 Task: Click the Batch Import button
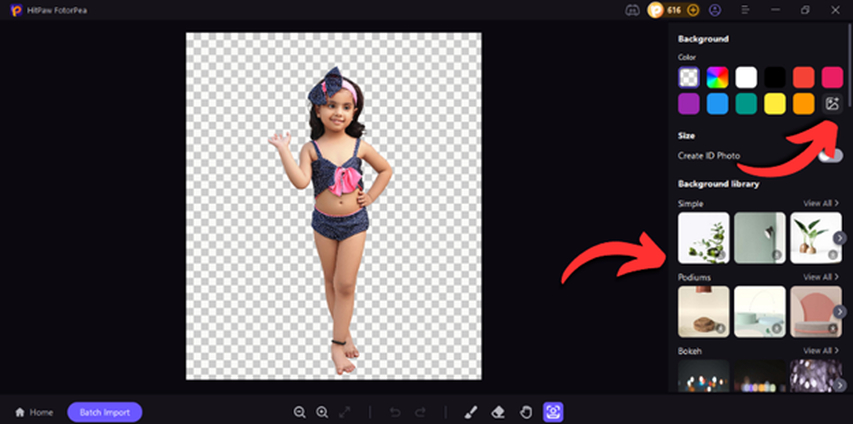click(104, 412)
